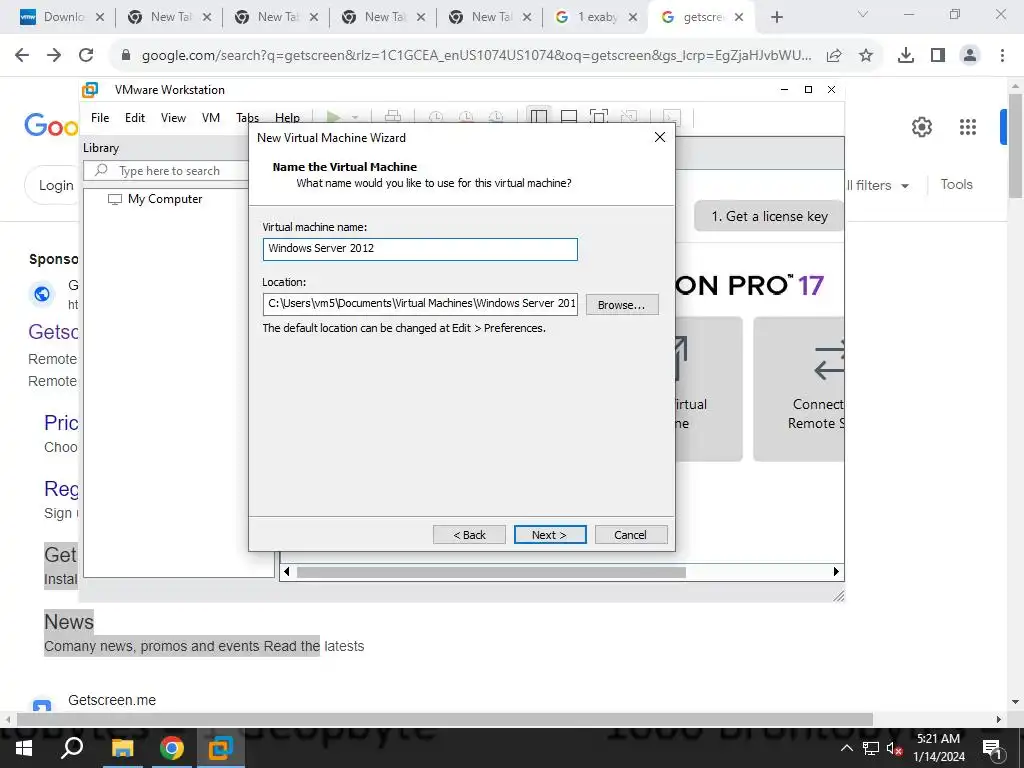Screen dimensions: 1024x768
Task: Click the Getscreen.me result at the bottom
Action: pos(112,700)
